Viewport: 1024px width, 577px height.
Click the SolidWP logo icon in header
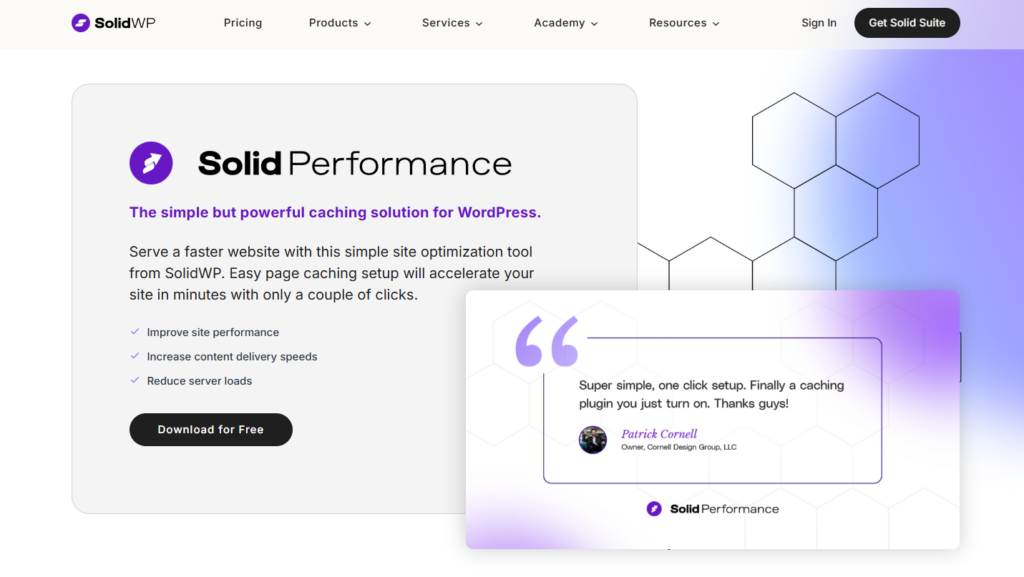pyautogui.click(x=81, y=23)
